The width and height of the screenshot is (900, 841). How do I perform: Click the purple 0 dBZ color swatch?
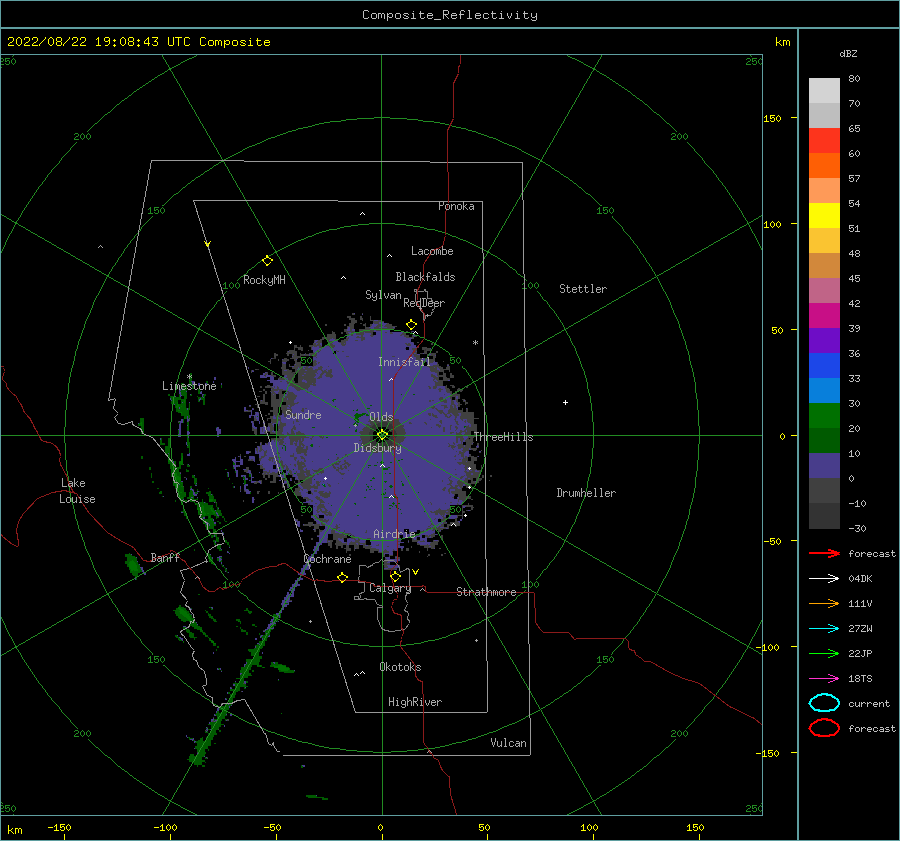824,466
